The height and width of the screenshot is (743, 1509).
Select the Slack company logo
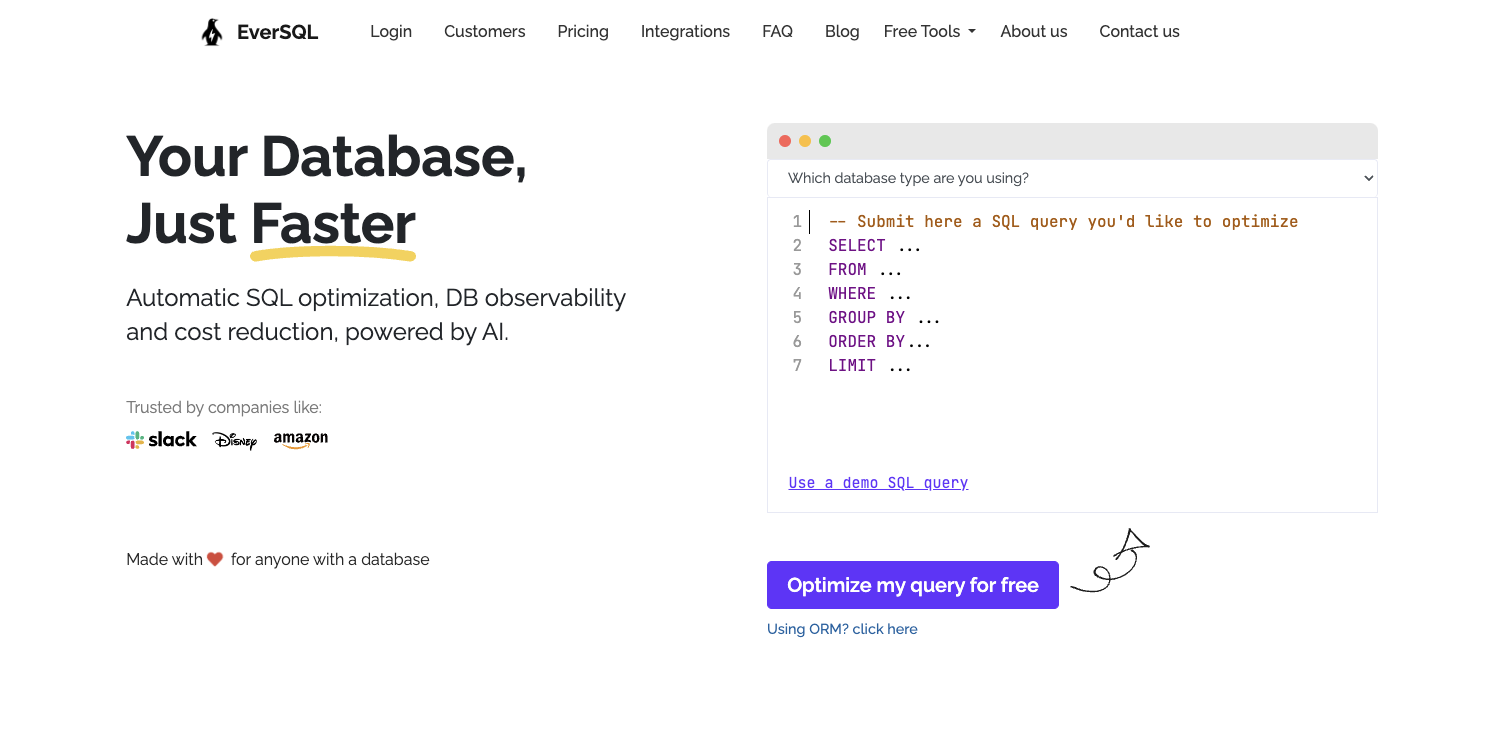click(x=161, y=439)
